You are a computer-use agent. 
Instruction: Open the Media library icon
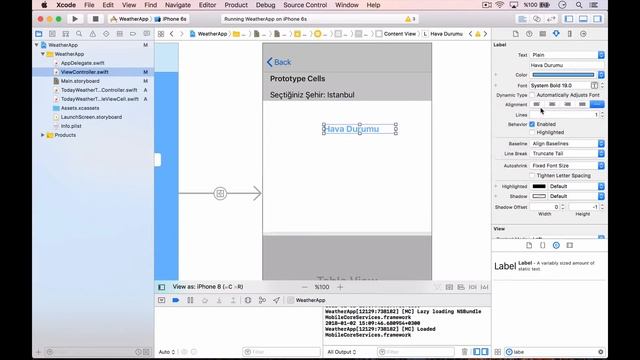tap(570, 245)
